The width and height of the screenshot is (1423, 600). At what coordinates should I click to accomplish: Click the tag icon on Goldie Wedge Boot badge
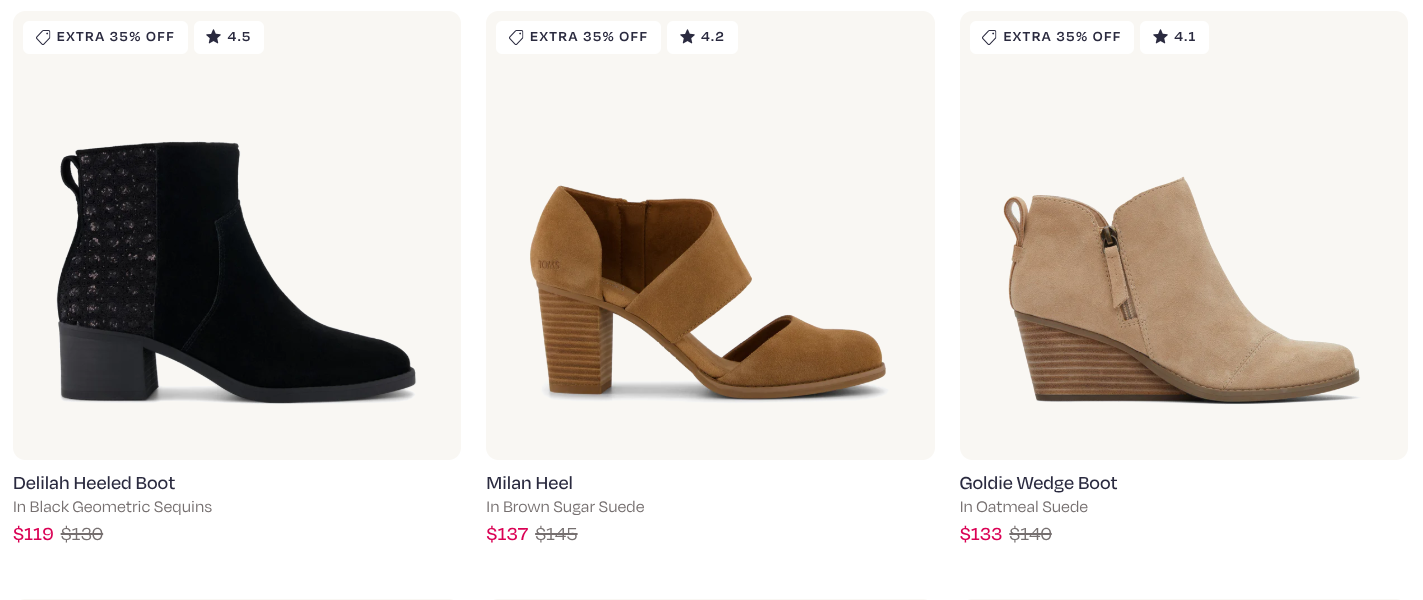click(x=989, y=37)
